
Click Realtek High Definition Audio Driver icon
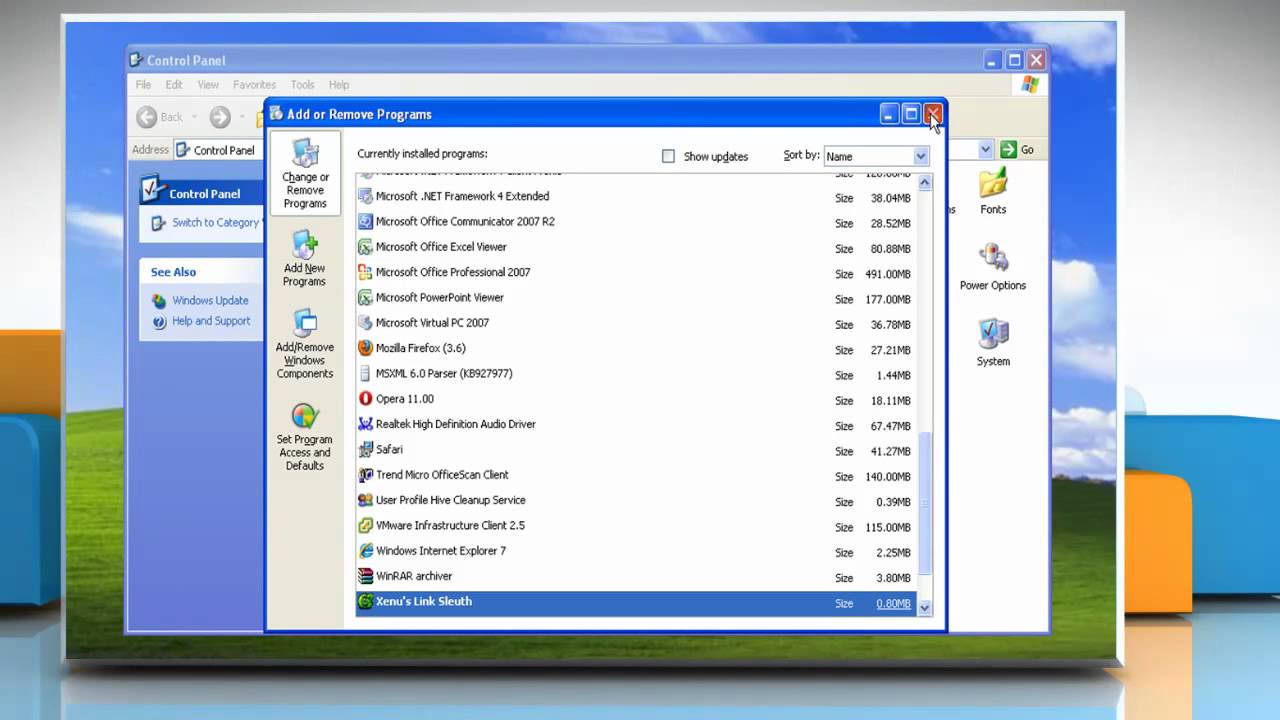365,424
